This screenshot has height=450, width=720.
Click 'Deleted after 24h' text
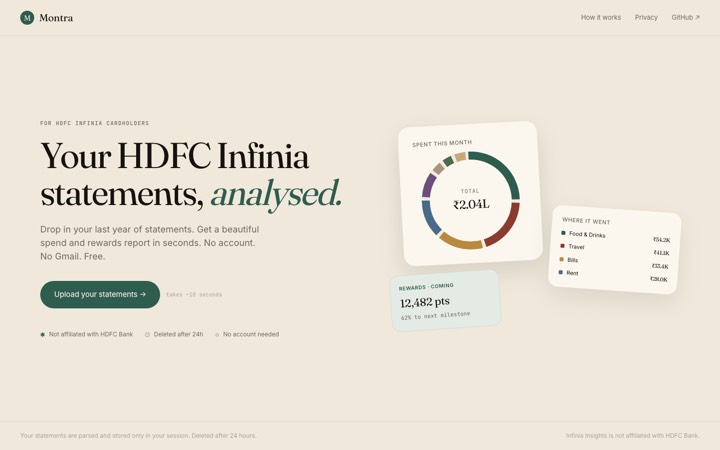coord(178,334)
